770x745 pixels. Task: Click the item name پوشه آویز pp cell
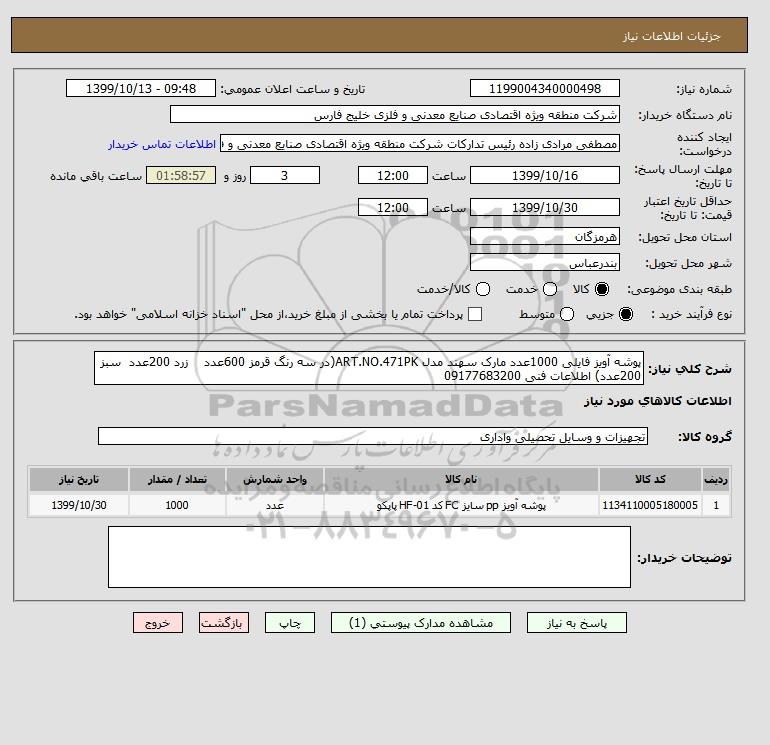461,505
